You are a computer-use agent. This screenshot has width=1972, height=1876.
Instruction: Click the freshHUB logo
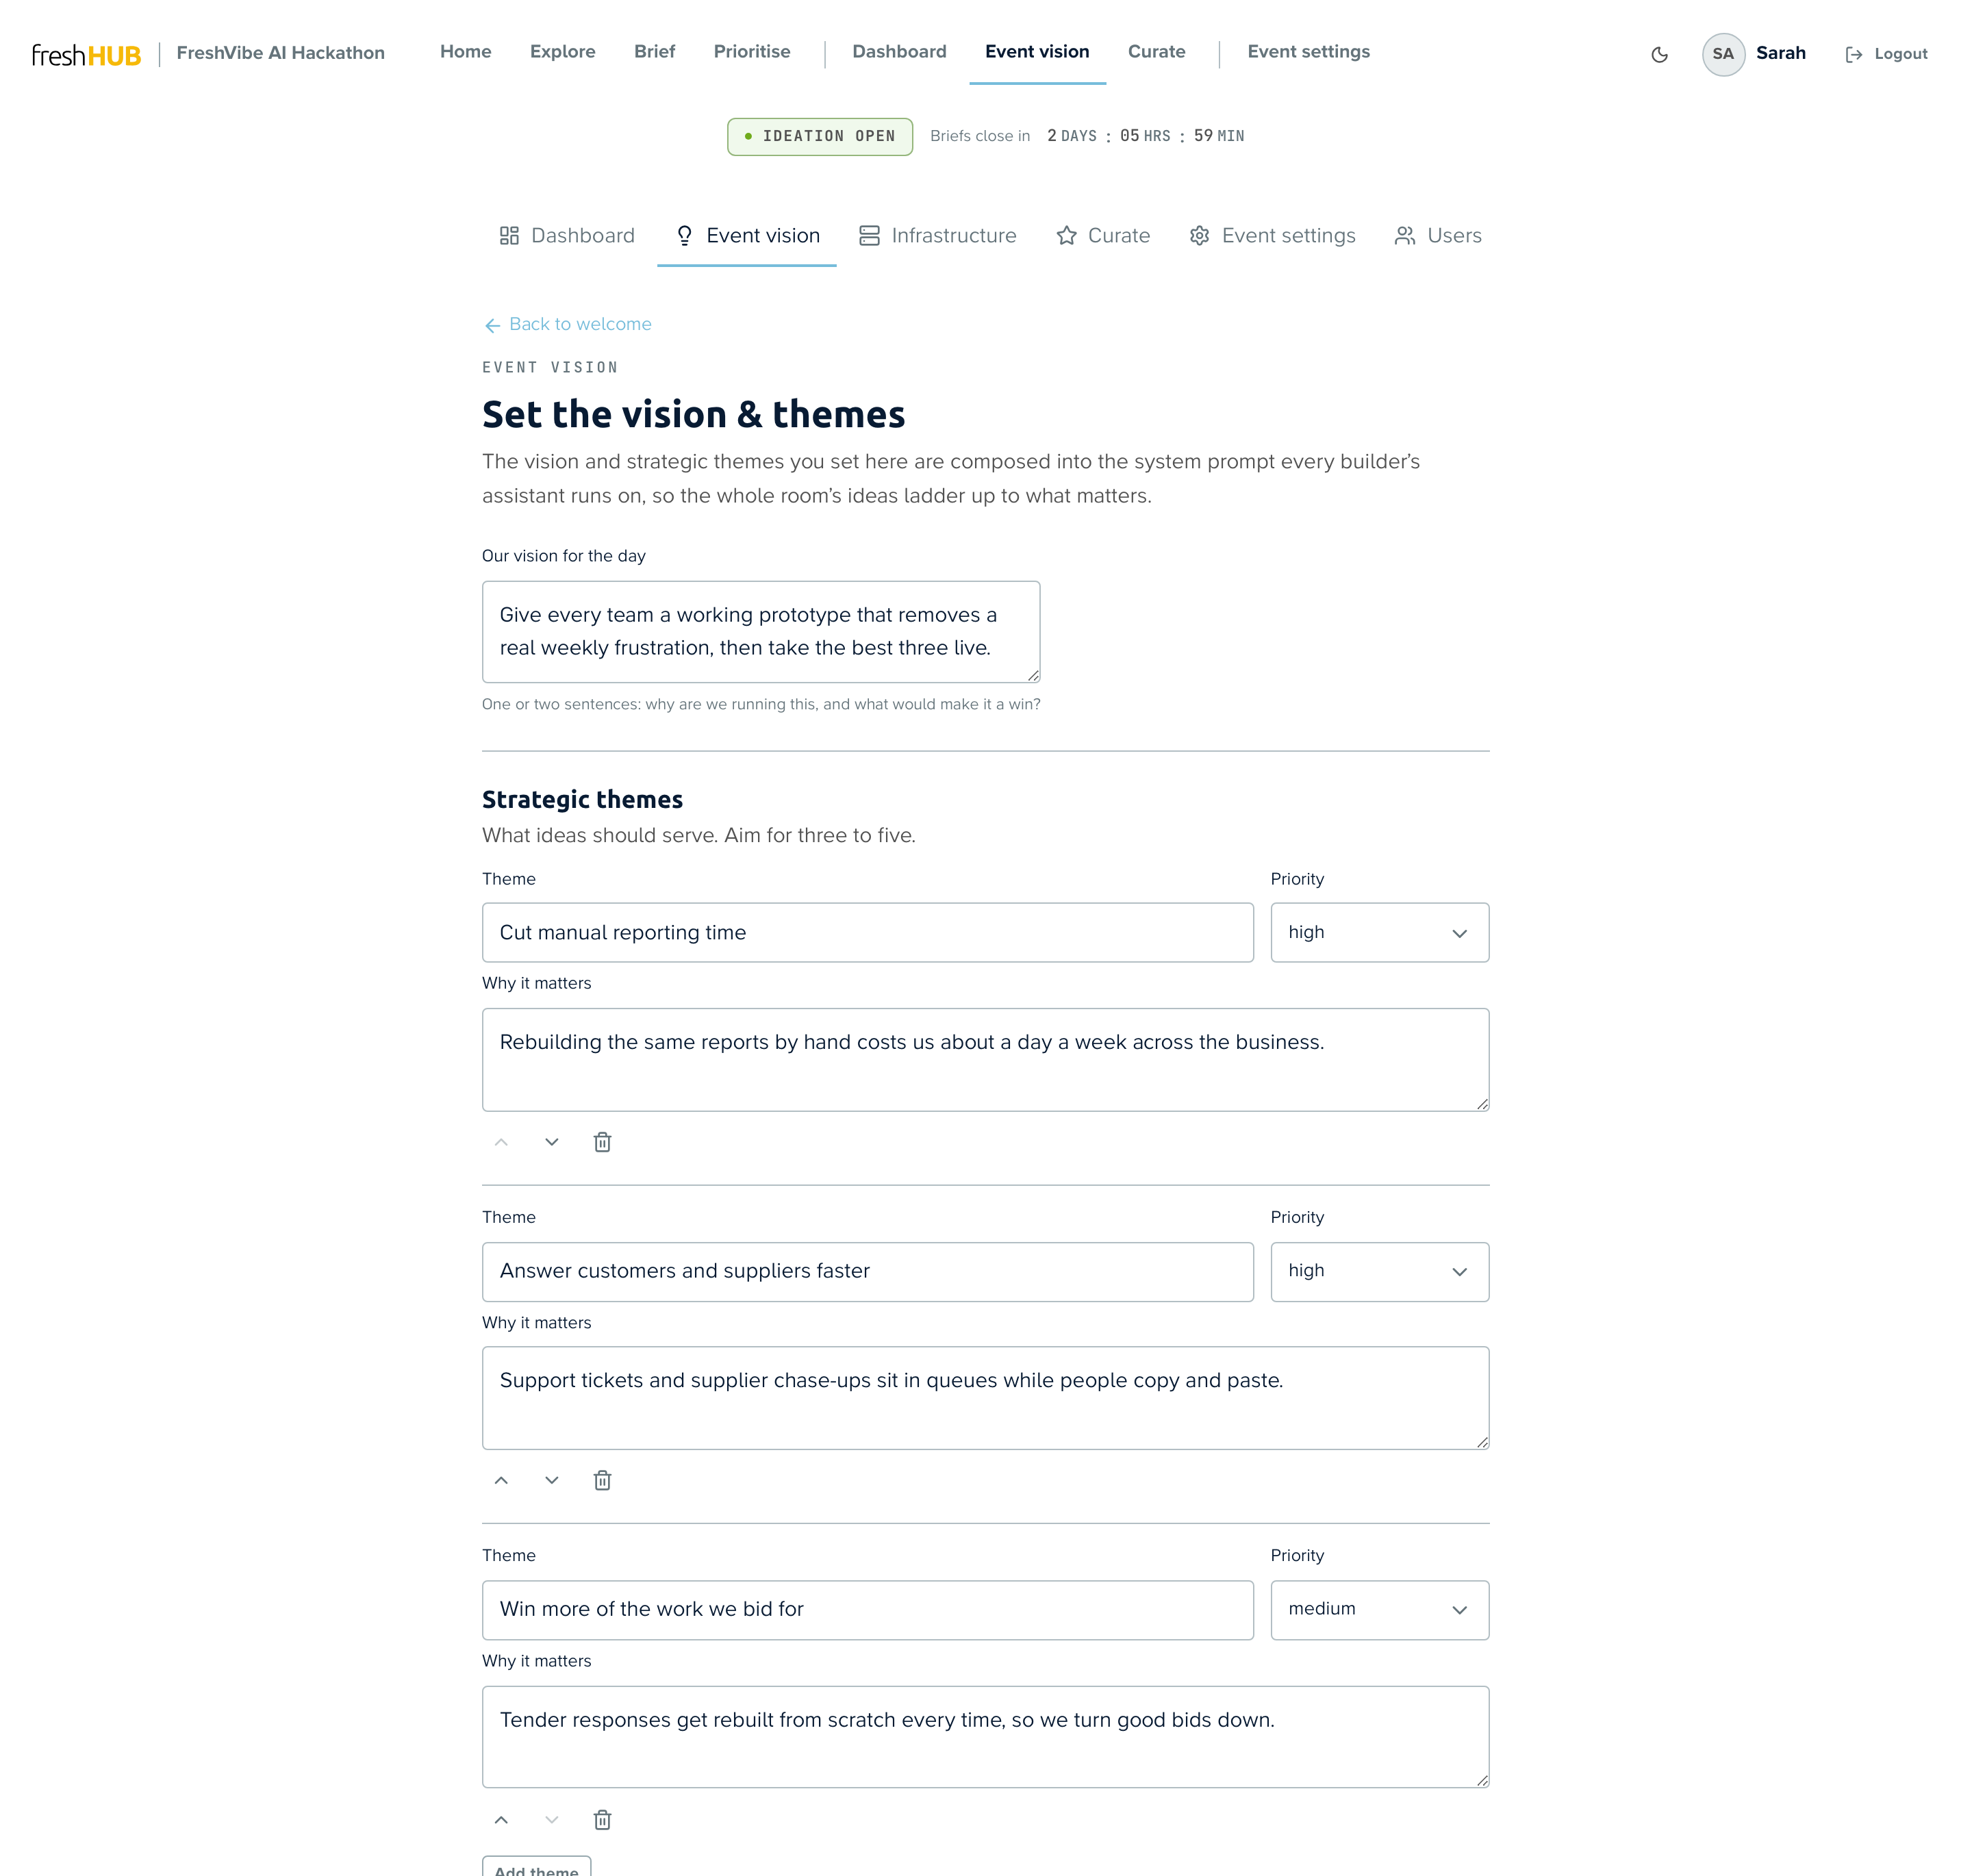click(x=87, y=55)
